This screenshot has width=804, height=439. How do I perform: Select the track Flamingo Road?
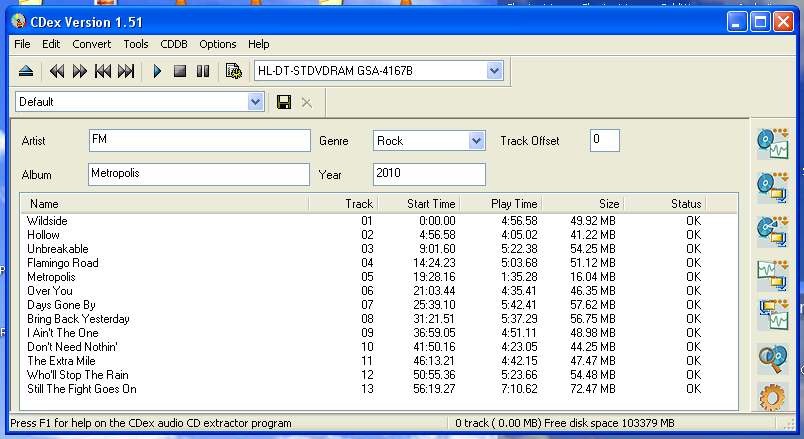63,263
